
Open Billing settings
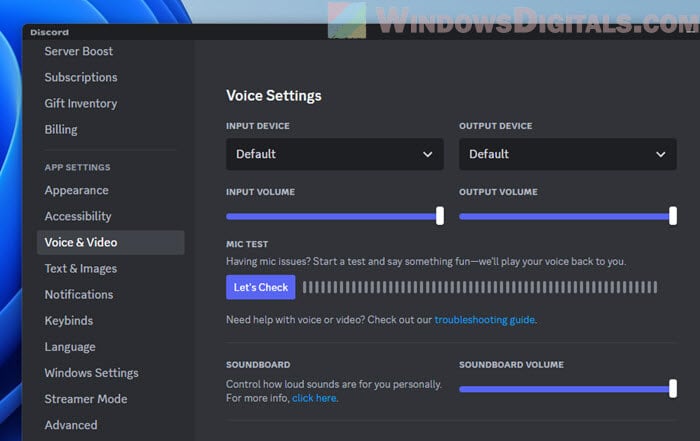tap(61, 129)
